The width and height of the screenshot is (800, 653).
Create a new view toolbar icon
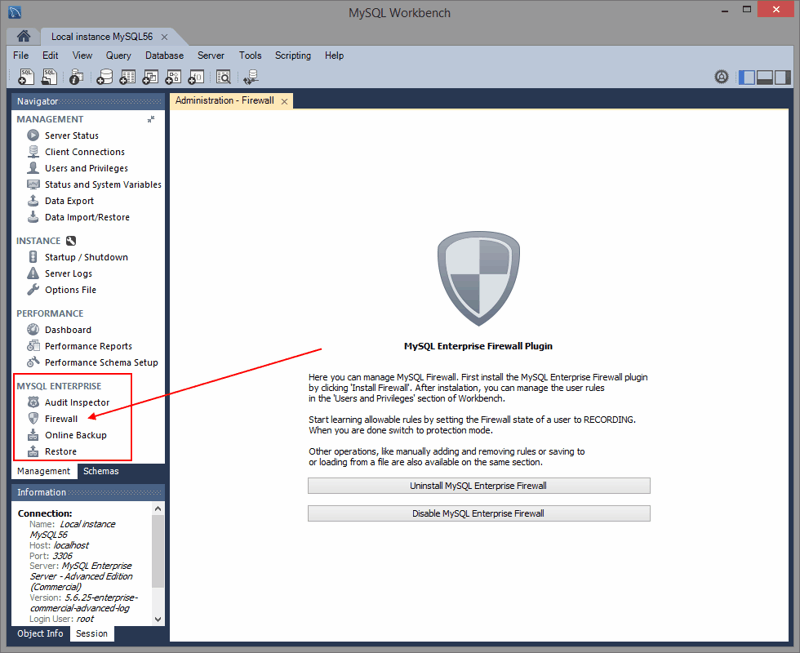pos(150,77)
